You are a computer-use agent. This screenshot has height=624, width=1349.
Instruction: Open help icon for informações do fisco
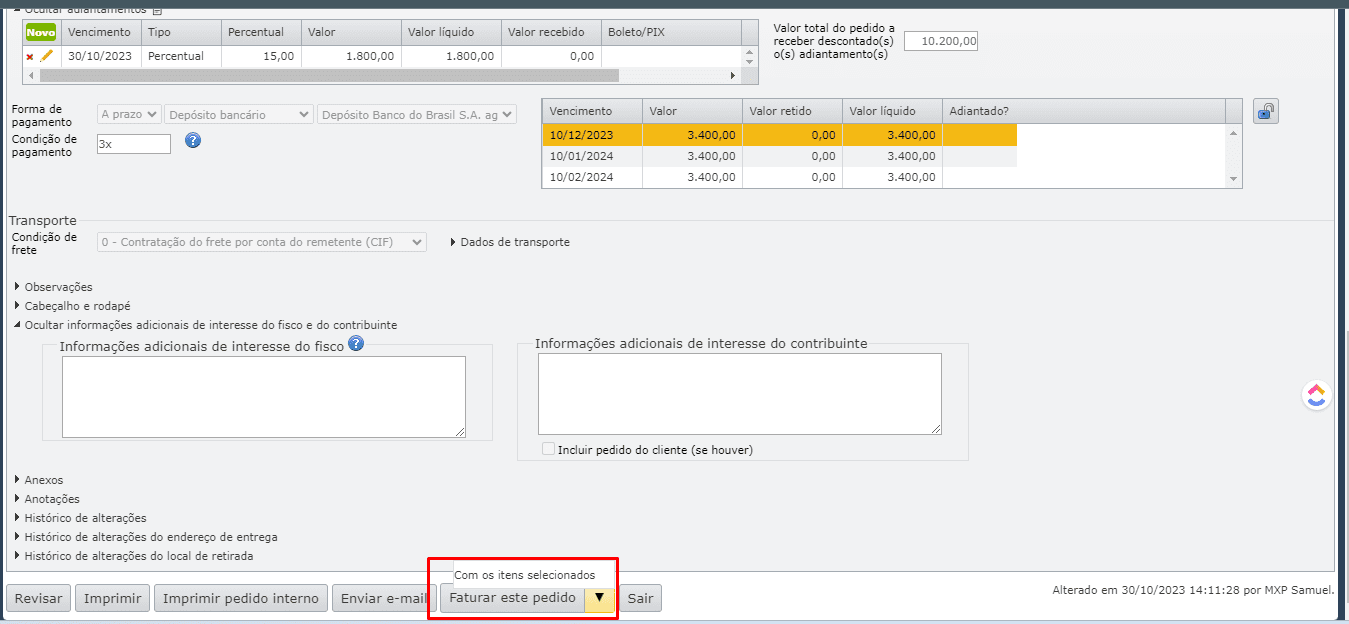(x=355, y=343)
